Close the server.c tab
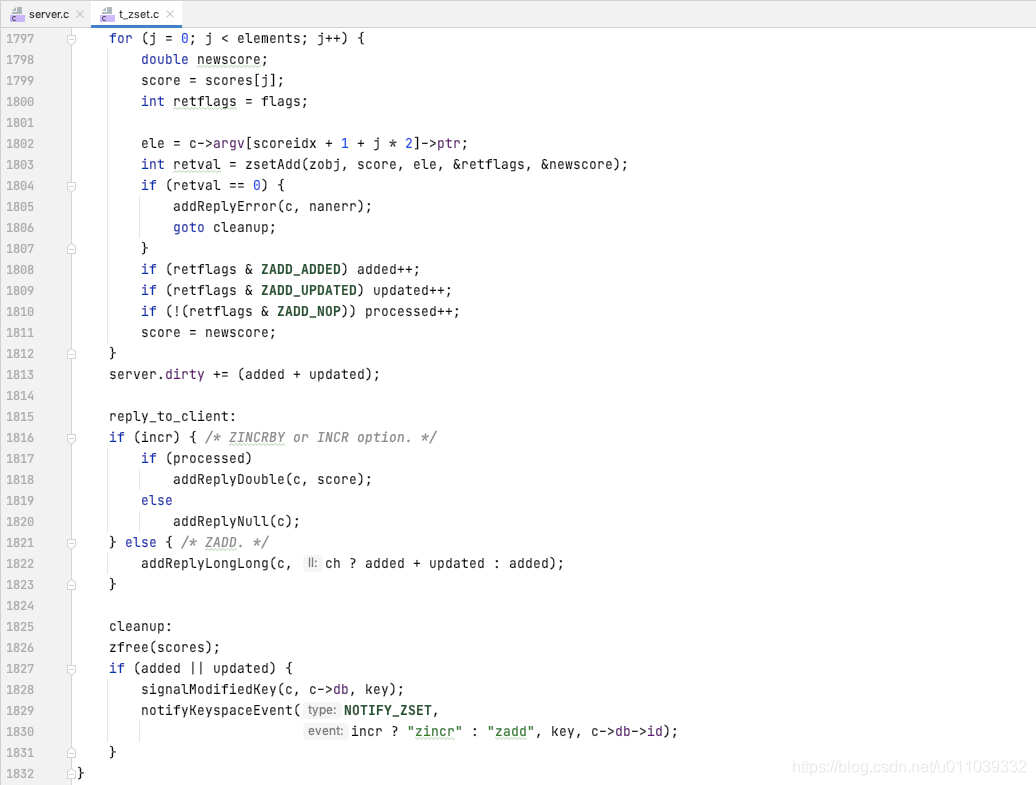Viewport: 1036px width, 785px height. 80,14
